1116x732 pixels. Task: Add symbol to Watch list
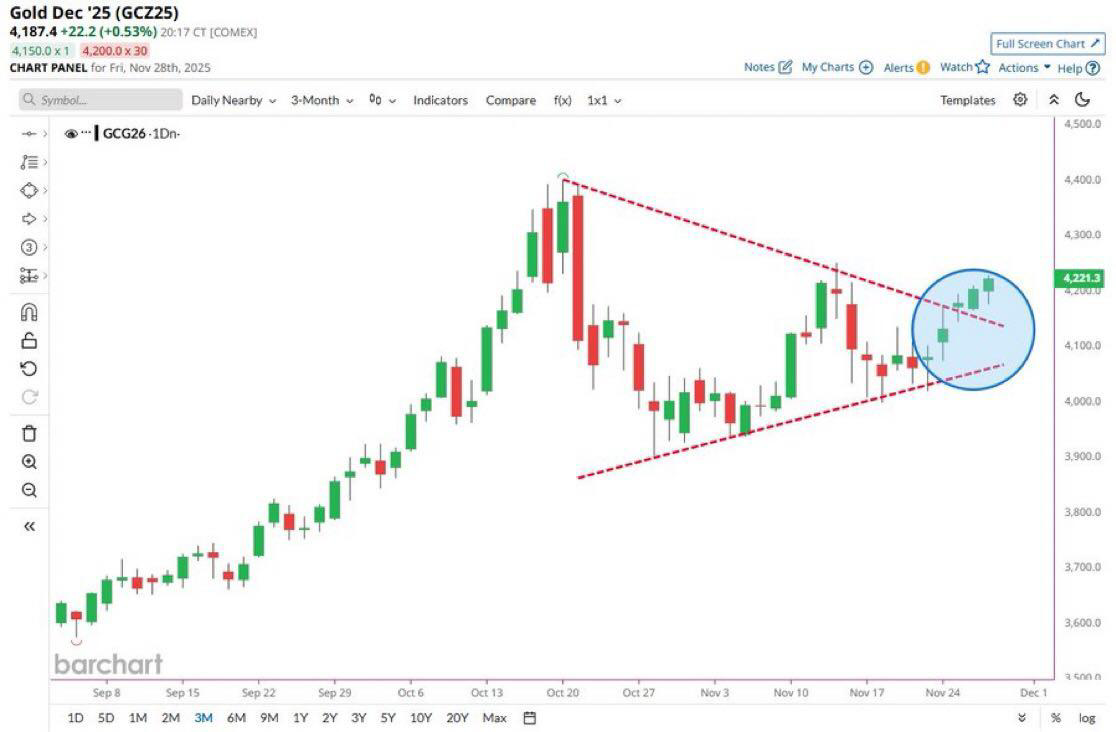[x=964, y=68]
